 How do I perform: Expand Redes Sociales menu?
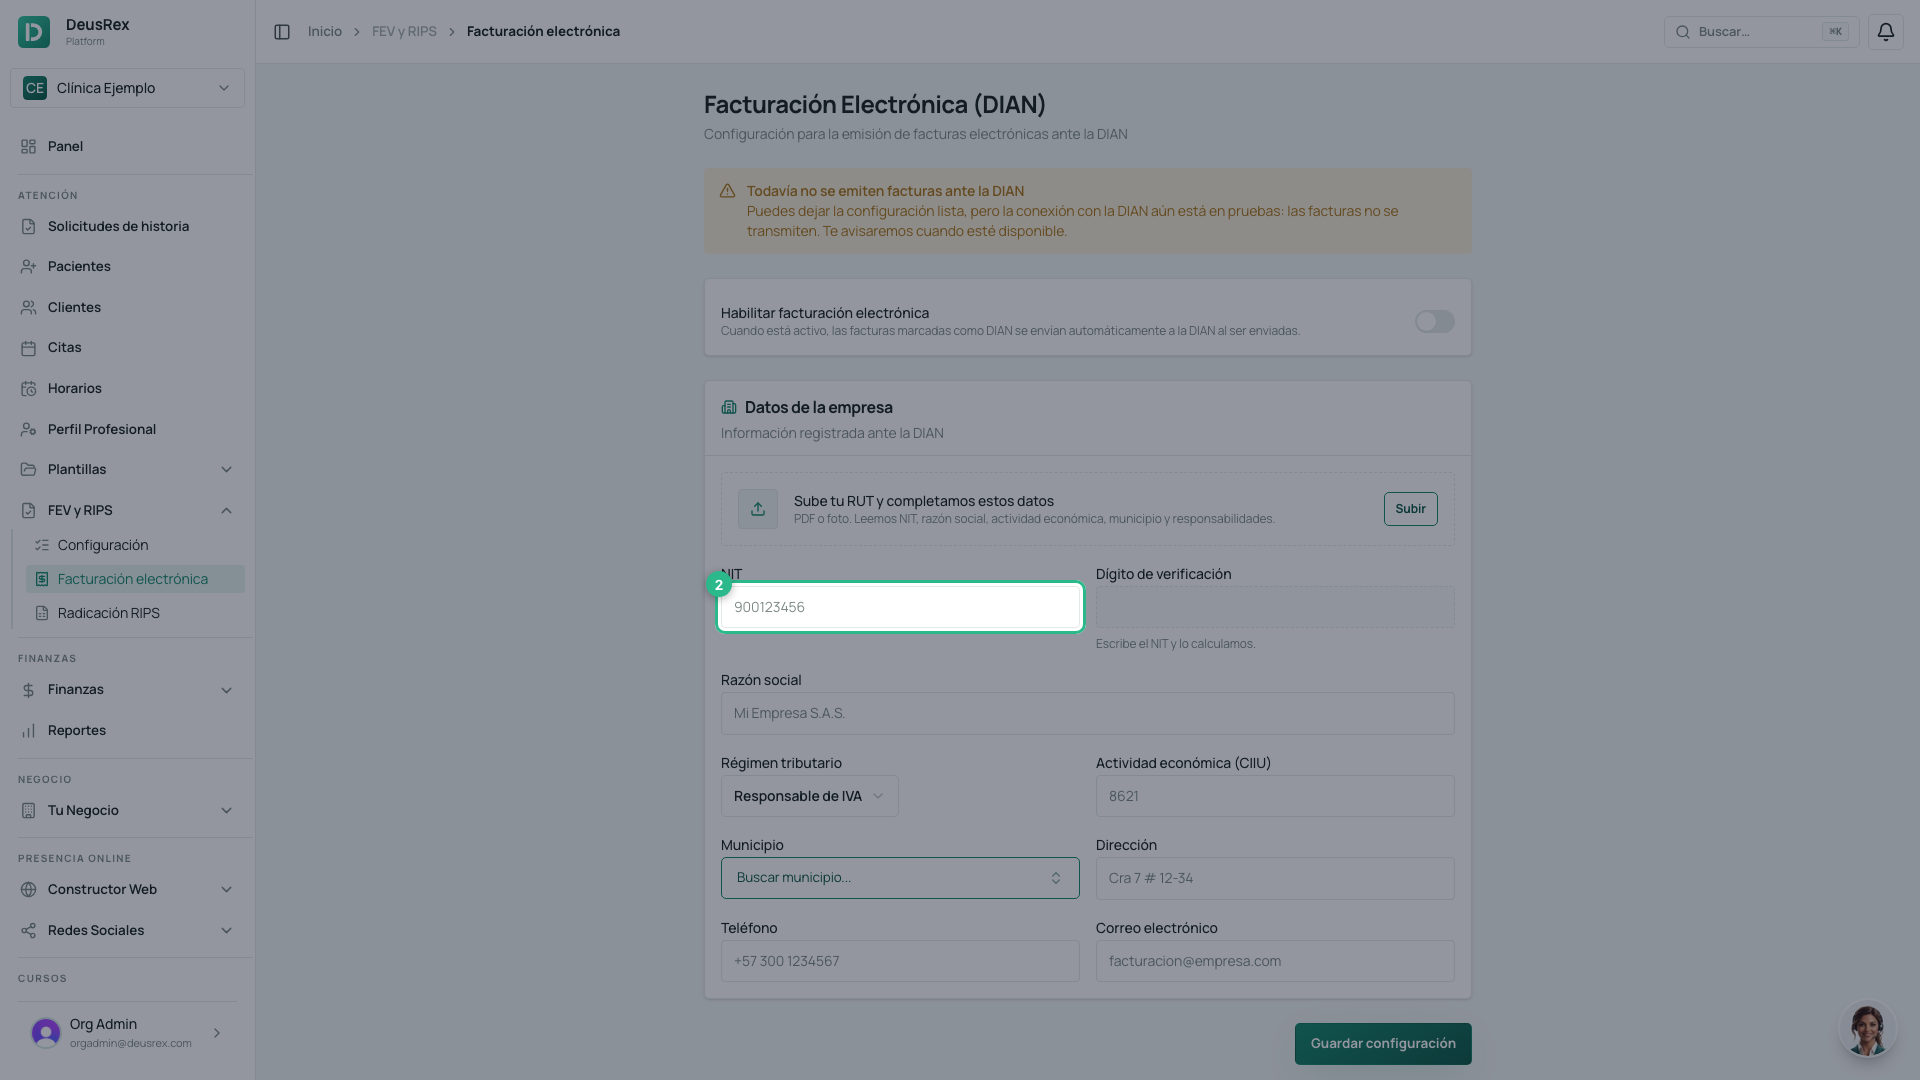(x=127, y=931)
